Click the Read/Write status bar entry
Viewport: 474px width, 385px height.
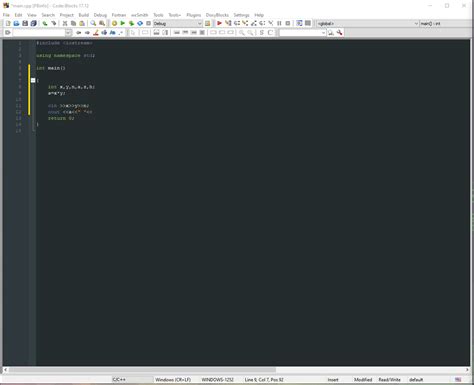tap(389, 380)
